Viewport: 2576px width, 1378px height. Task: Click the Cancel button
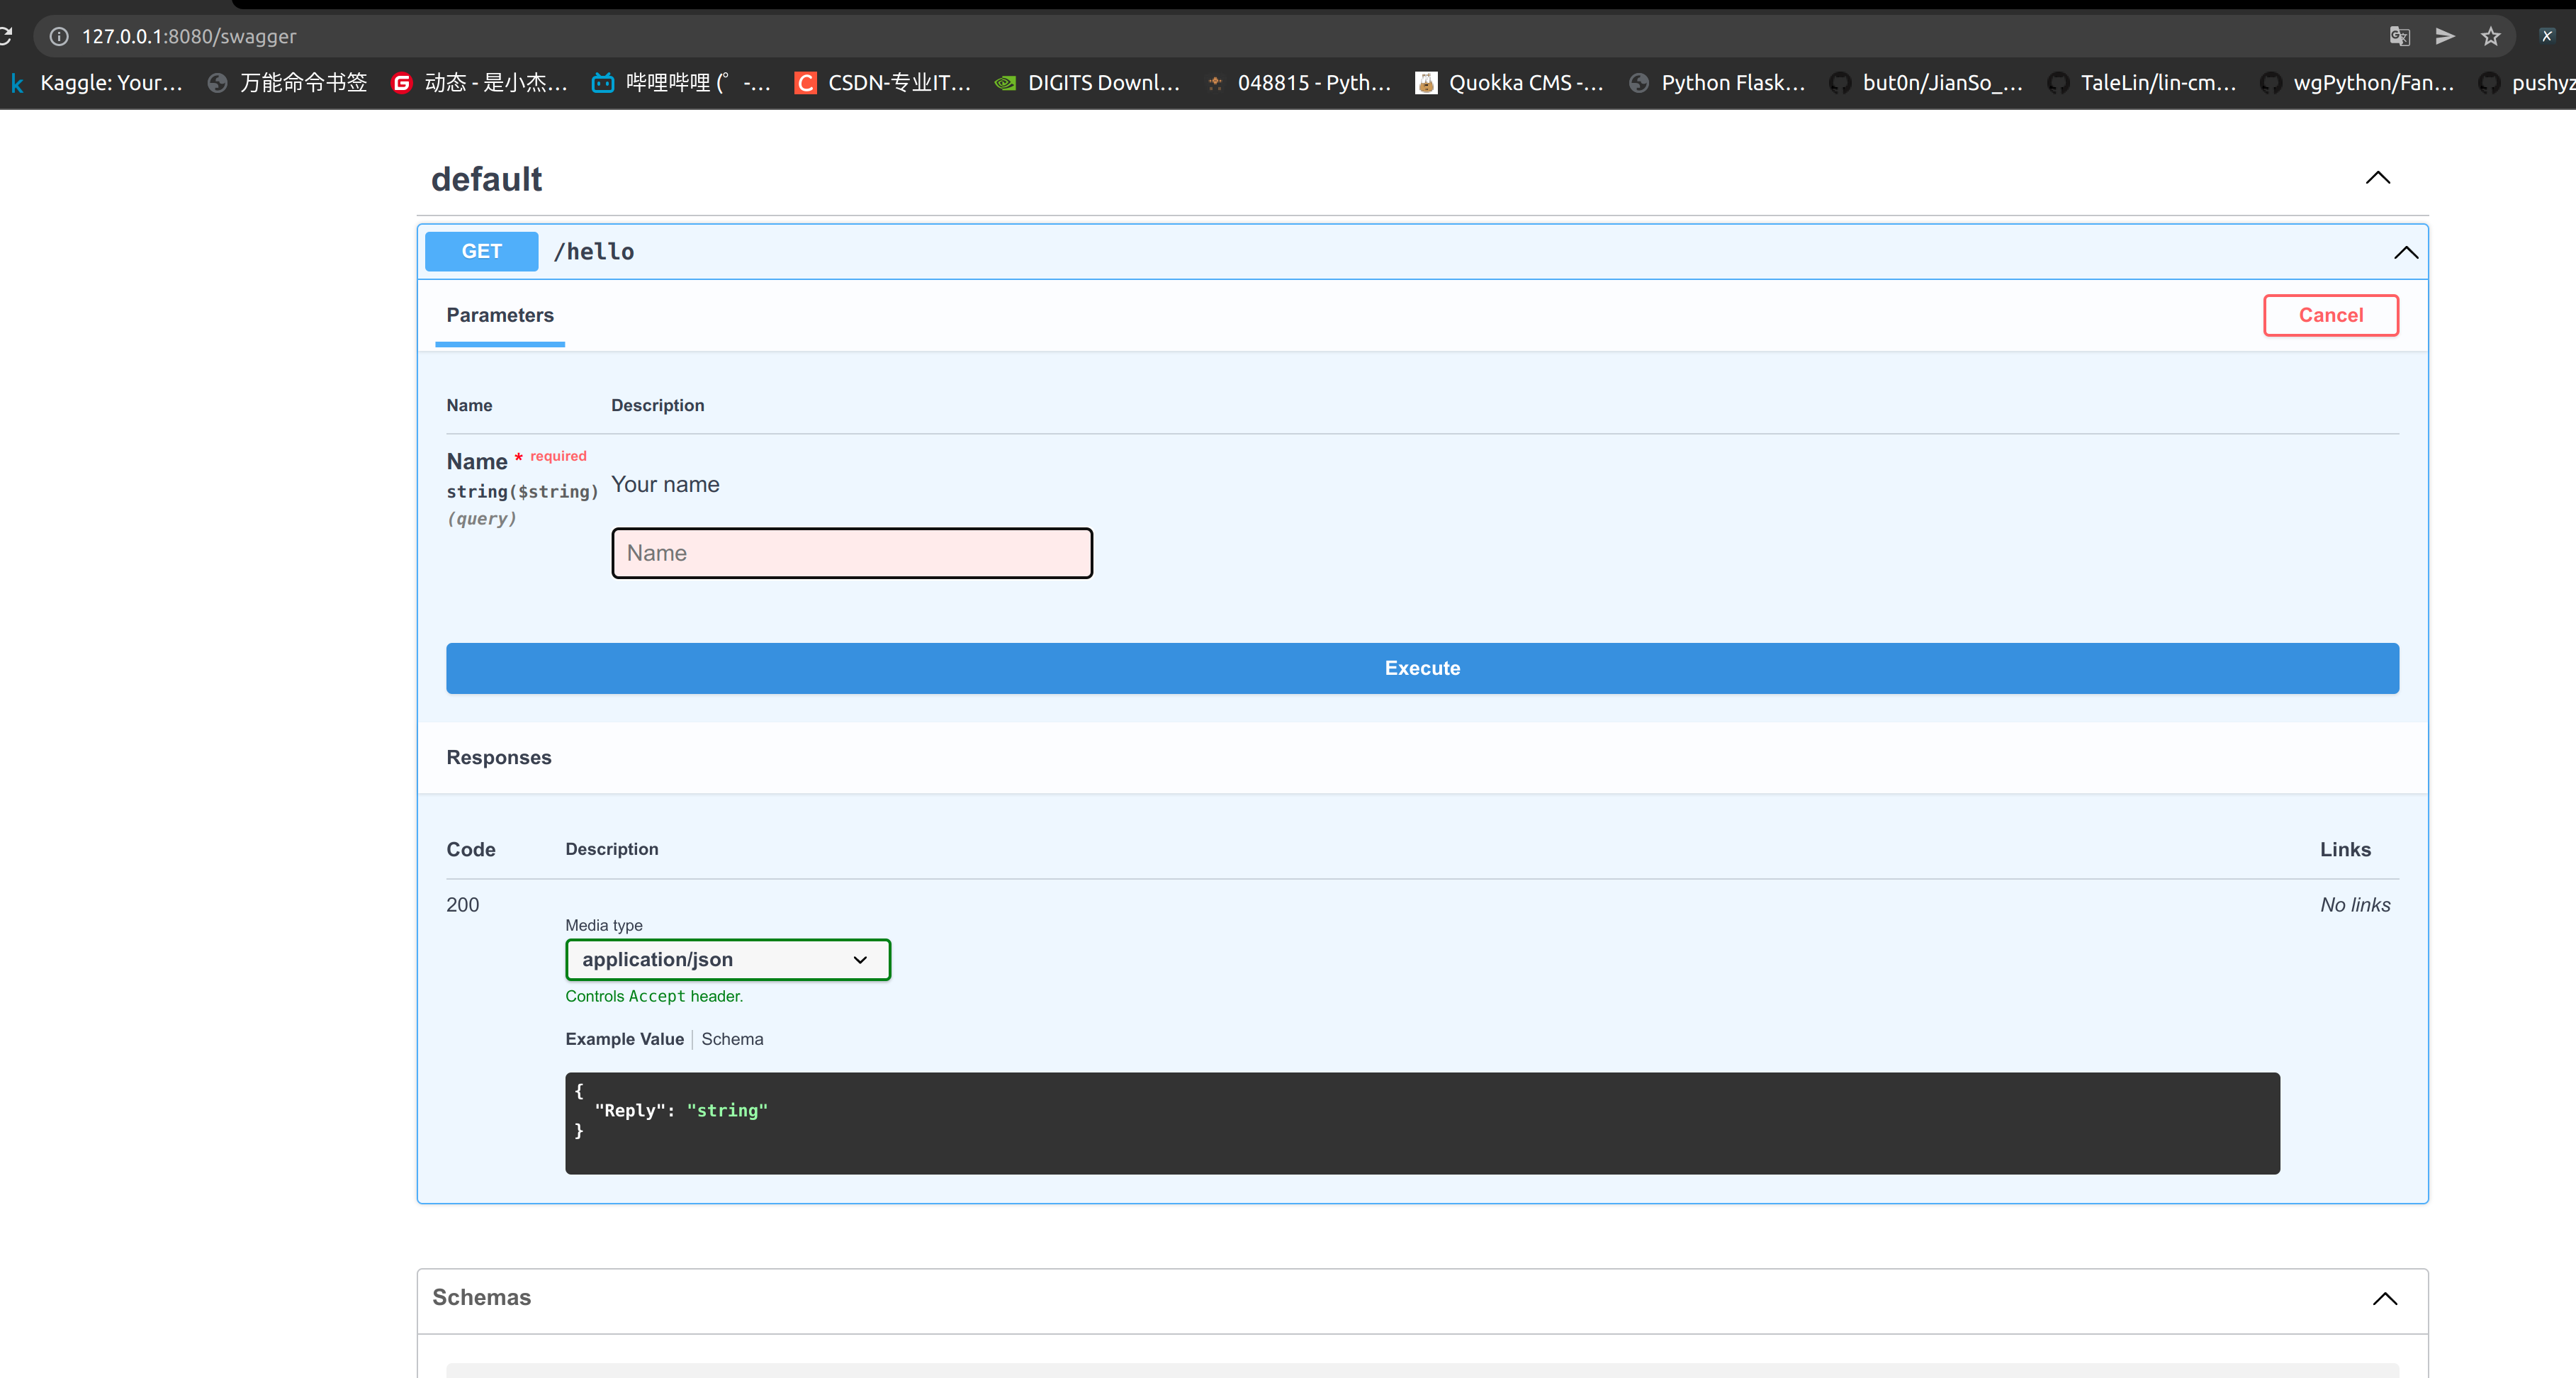pyautogui.click(x=2330, y=315)
